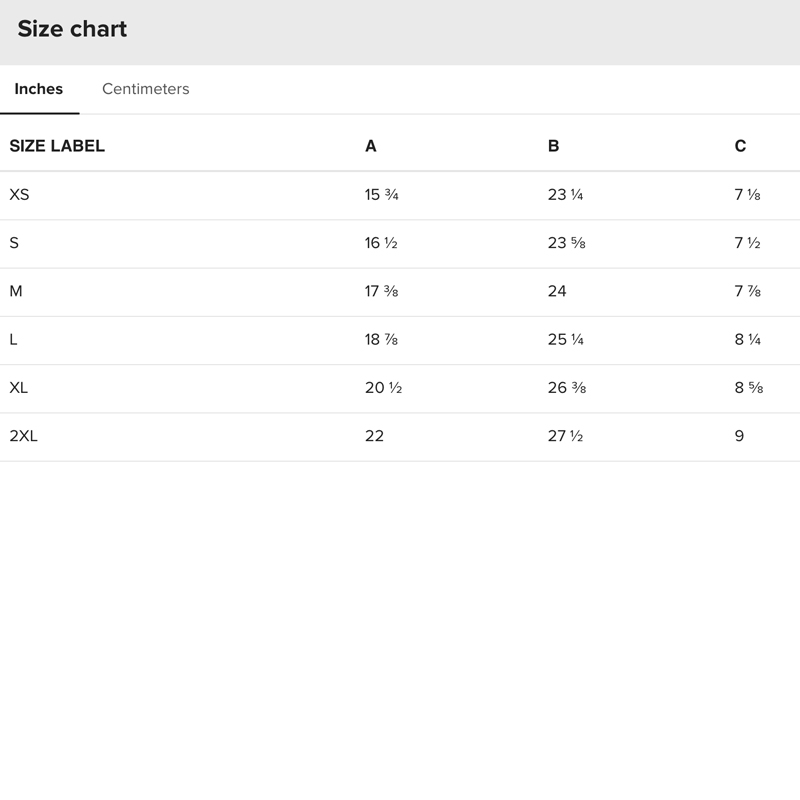The image size is (800, 800).
Task: Click column header A
Action: pyautogui.click(x=370, y=146)
